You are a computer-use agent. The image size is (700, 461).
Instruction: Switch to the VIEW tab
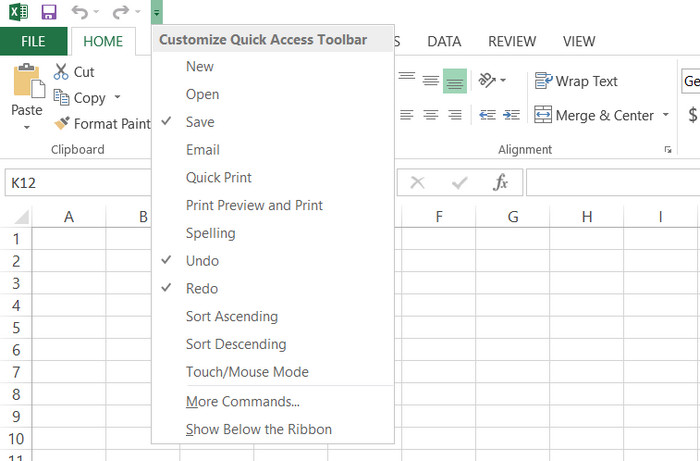click(579, 41)
